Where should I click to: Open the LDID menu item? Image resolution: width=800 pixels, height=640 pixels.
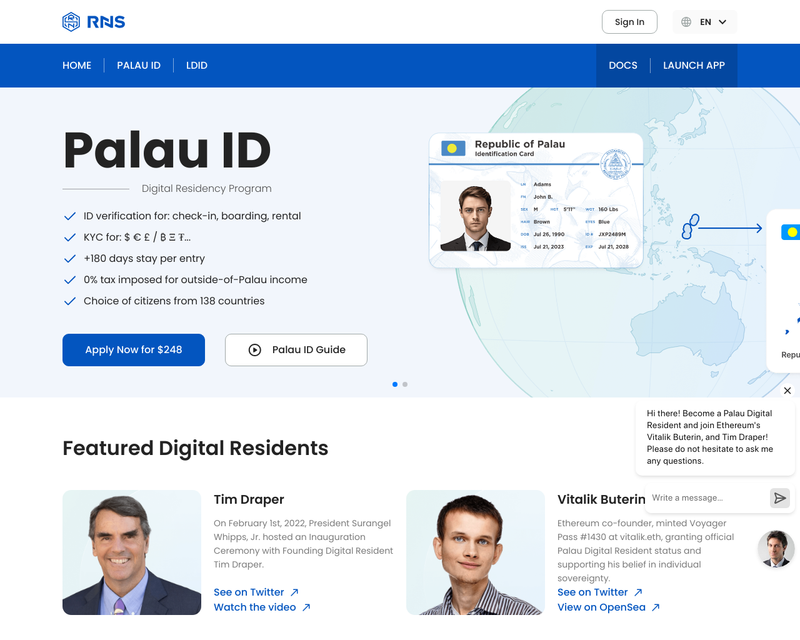pyautogui.click(x=196, y=65)
